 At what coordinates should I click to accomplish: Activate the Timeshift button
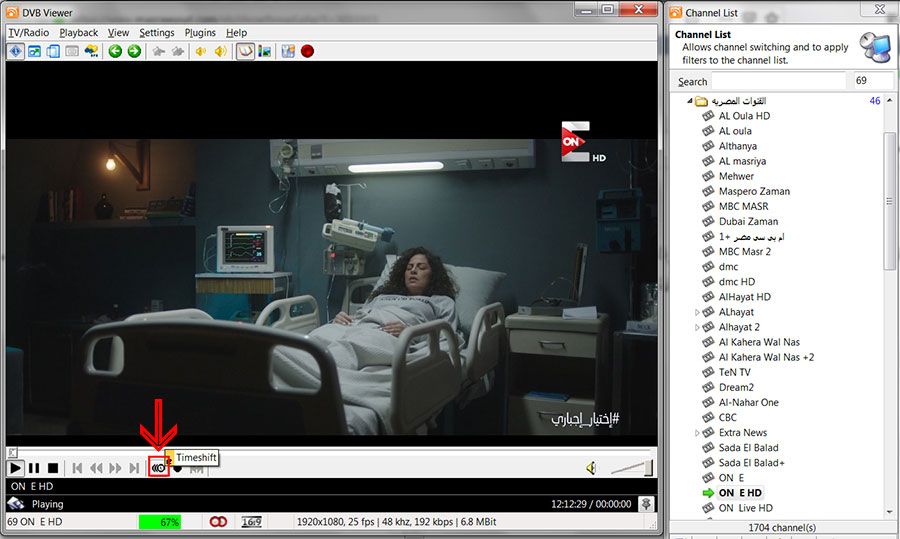[x=158, y=468]
